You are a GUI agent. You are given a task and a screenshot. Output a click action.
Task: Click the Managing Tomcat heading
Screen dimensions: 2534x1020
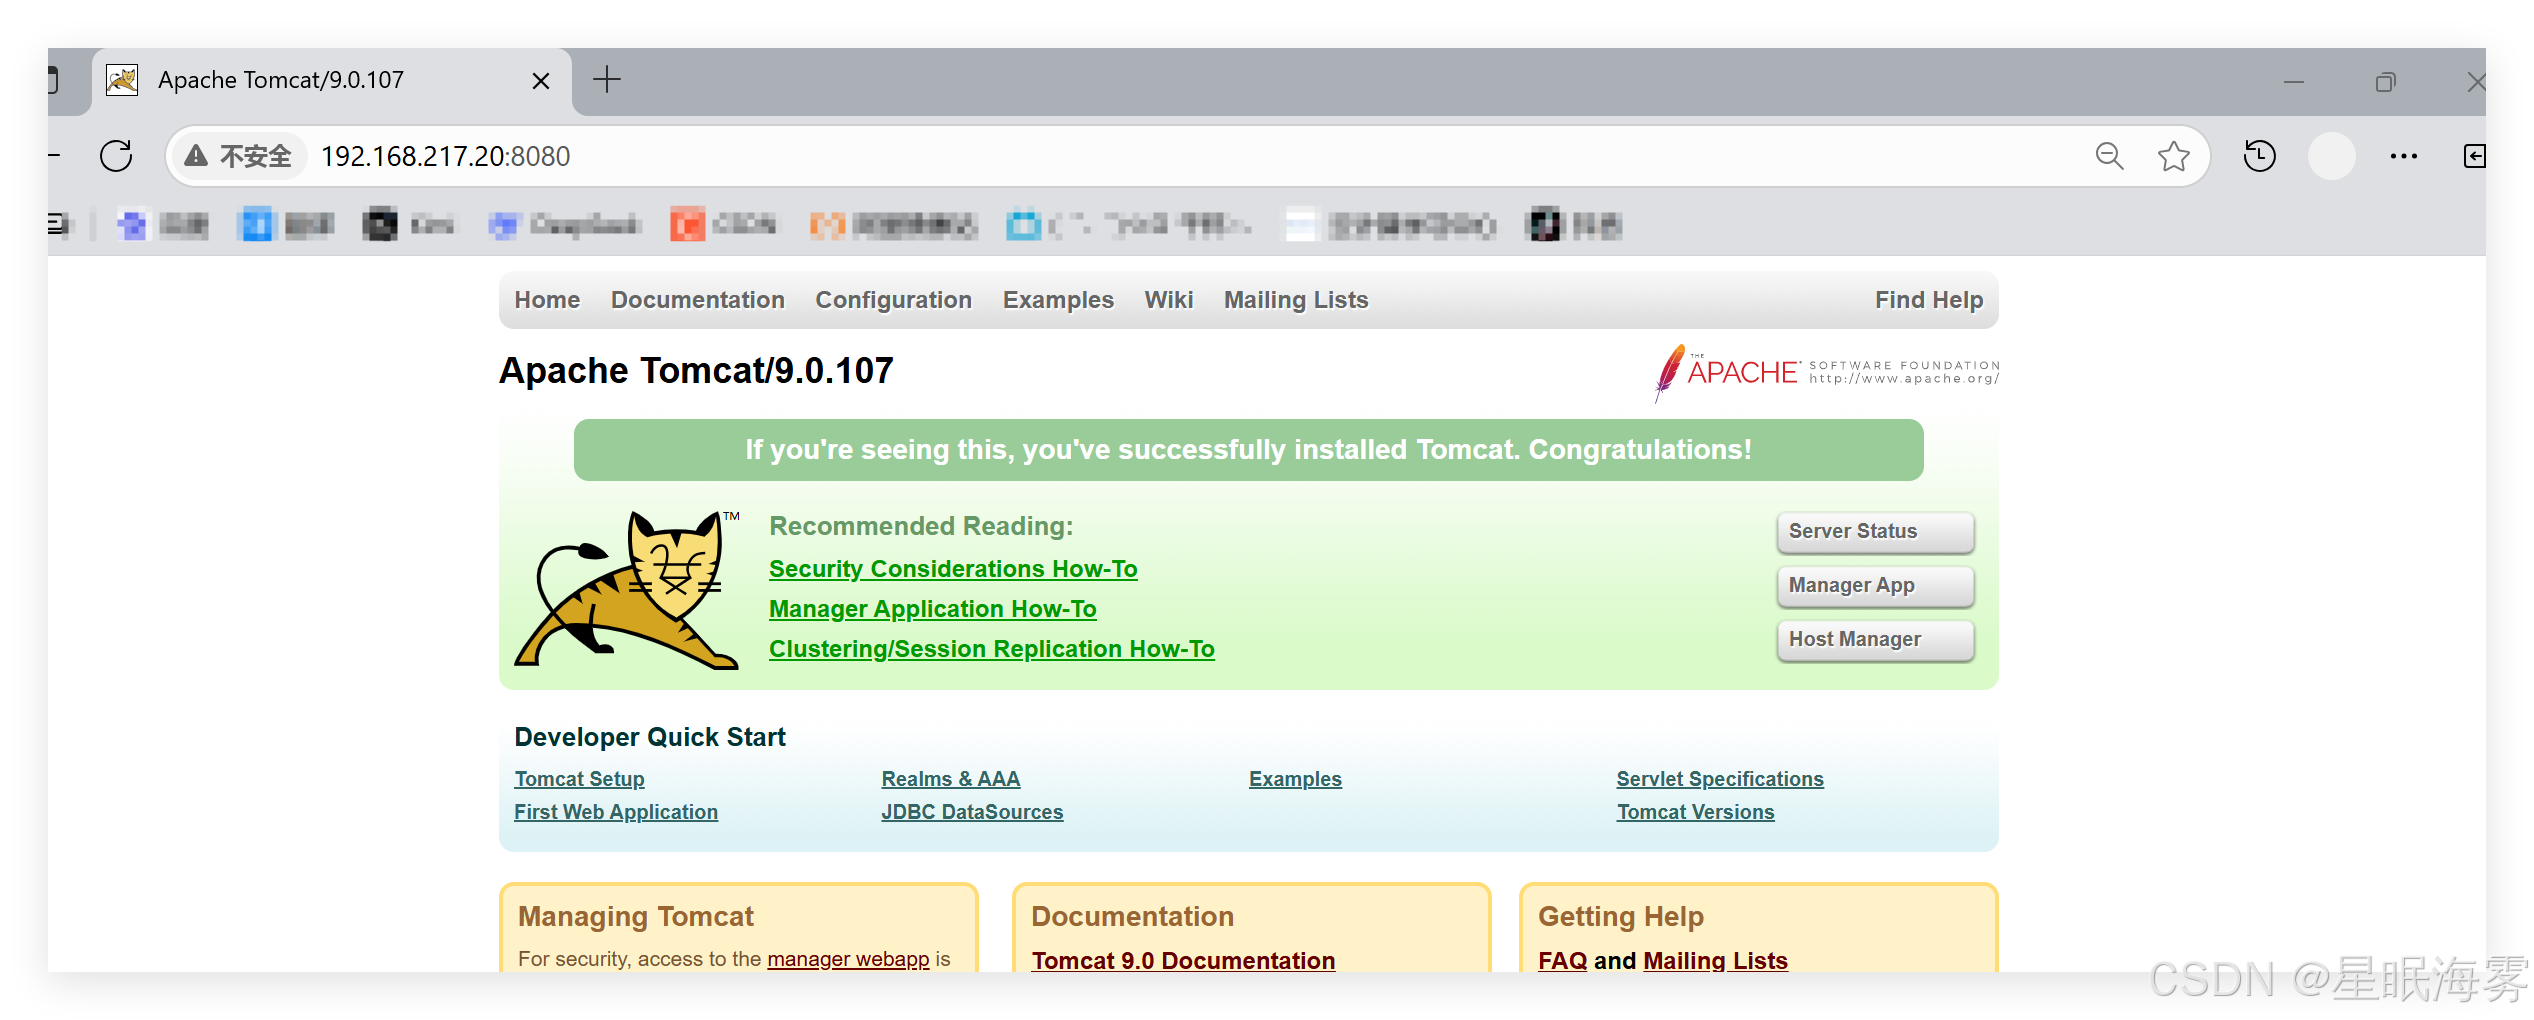tap(636, 917)
